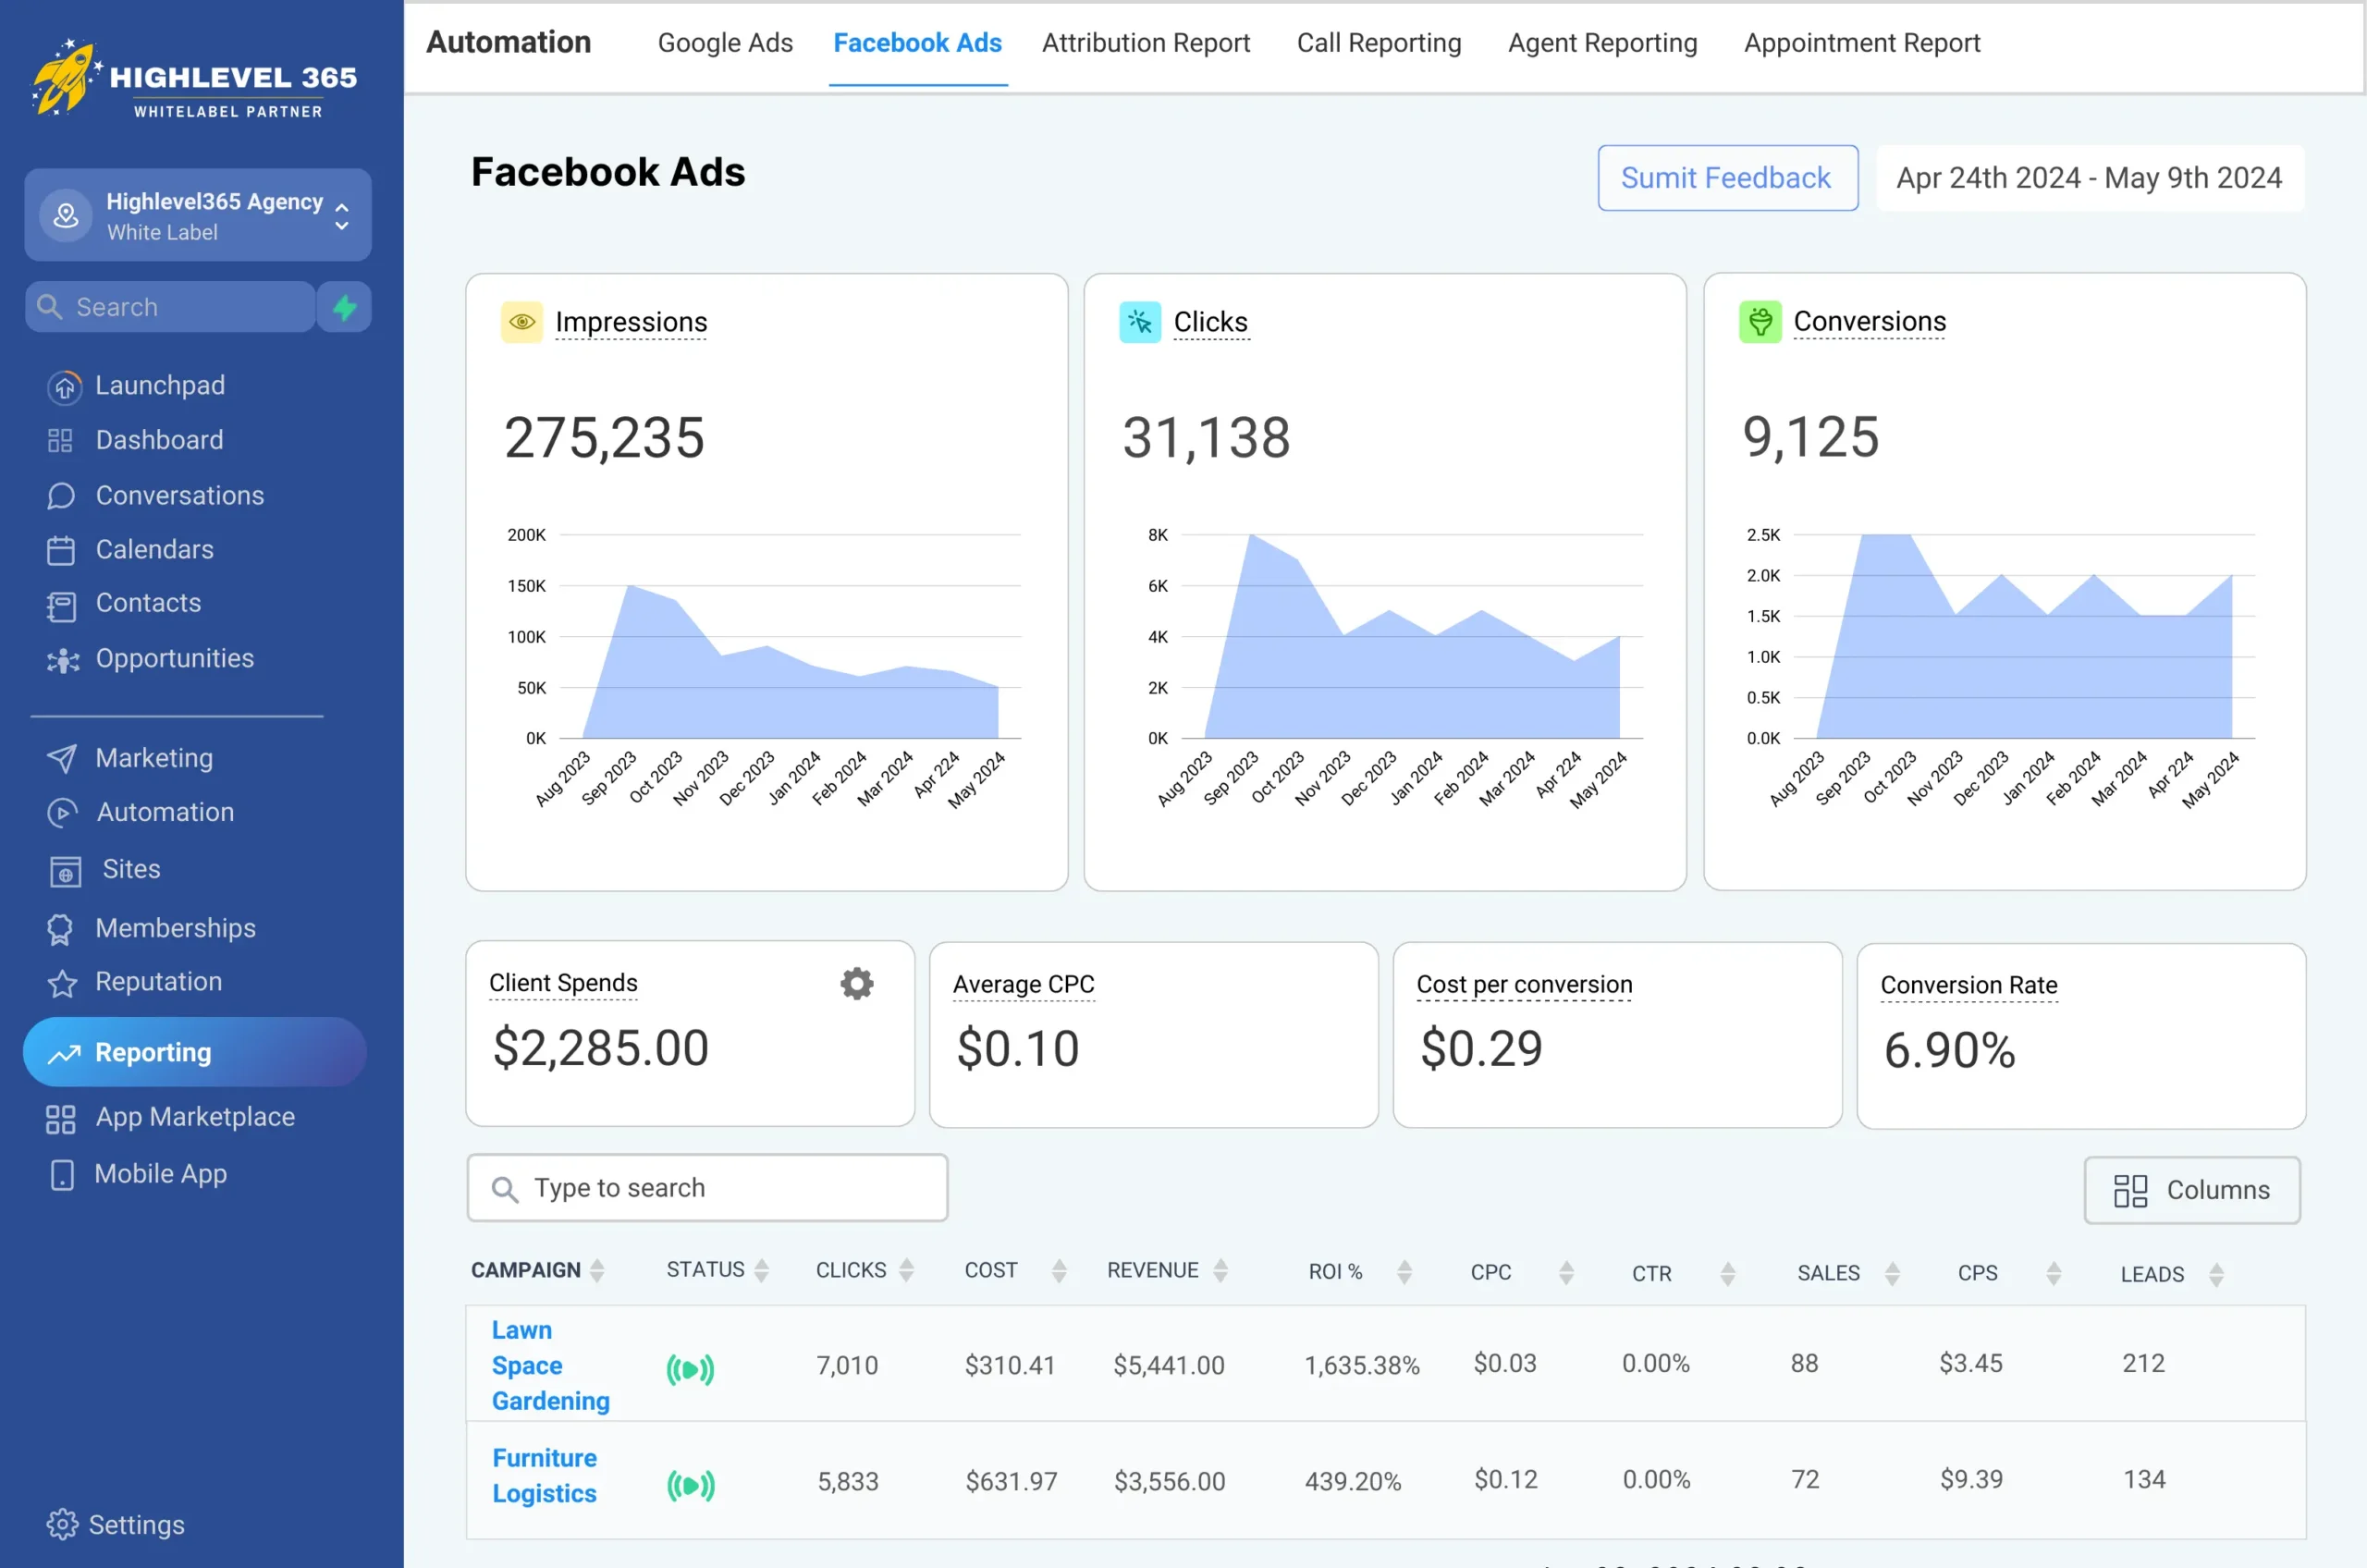Screen dimensions: 2367x1568
Task: Open Settings gear in sidebar
Action: (62, 1524)
